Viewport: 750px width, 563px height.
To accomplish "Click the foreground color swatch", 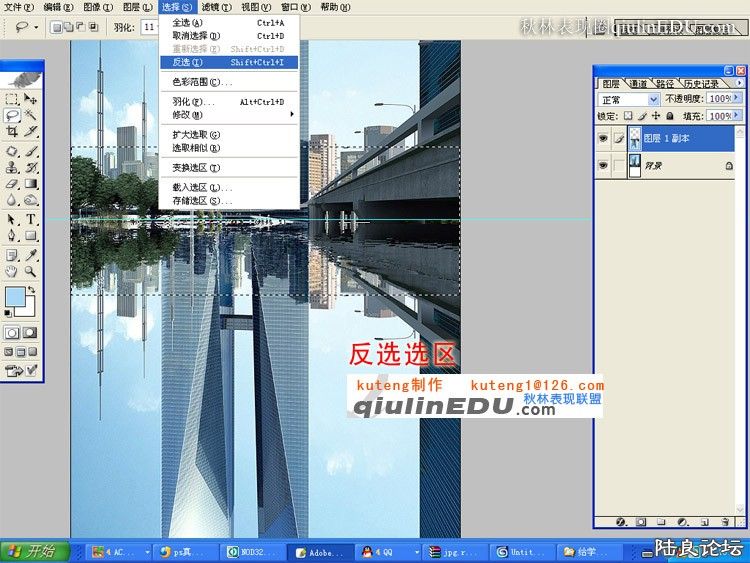I will point(15,297).
